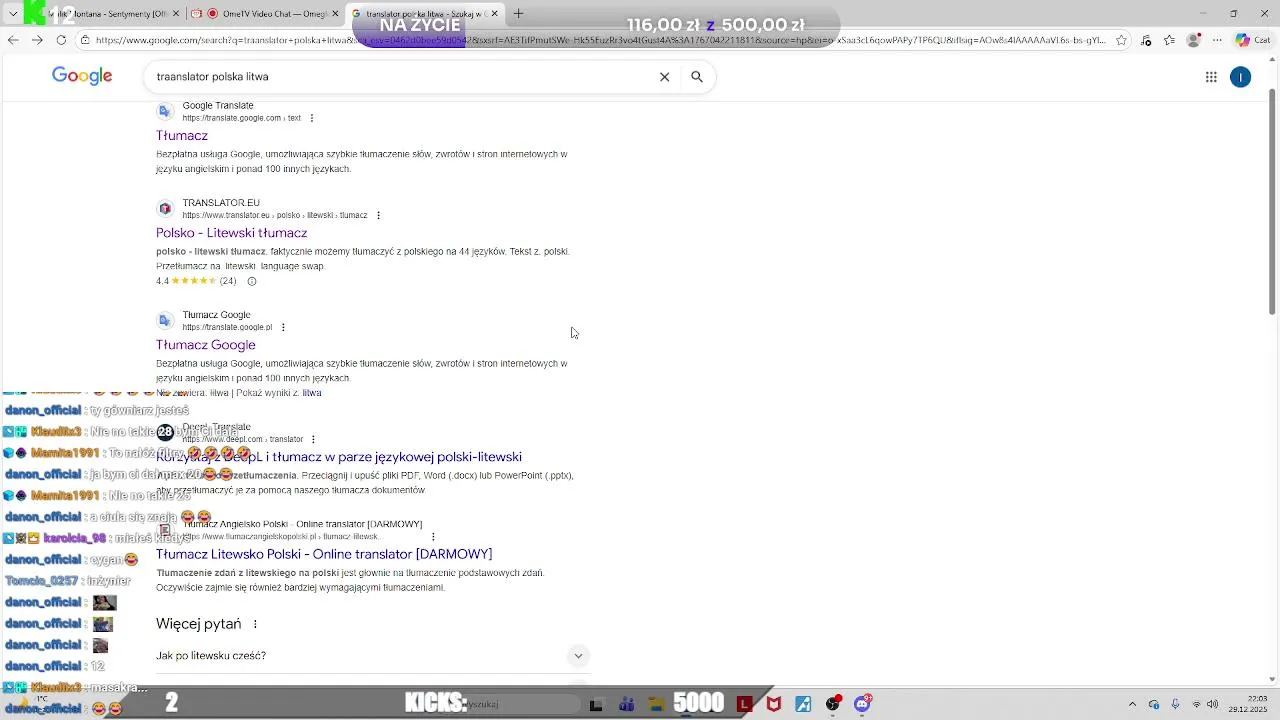This screenshot has width=1280, height=720.
Task: Go to the Google logo homepage
Action: (x=82, y=76)
